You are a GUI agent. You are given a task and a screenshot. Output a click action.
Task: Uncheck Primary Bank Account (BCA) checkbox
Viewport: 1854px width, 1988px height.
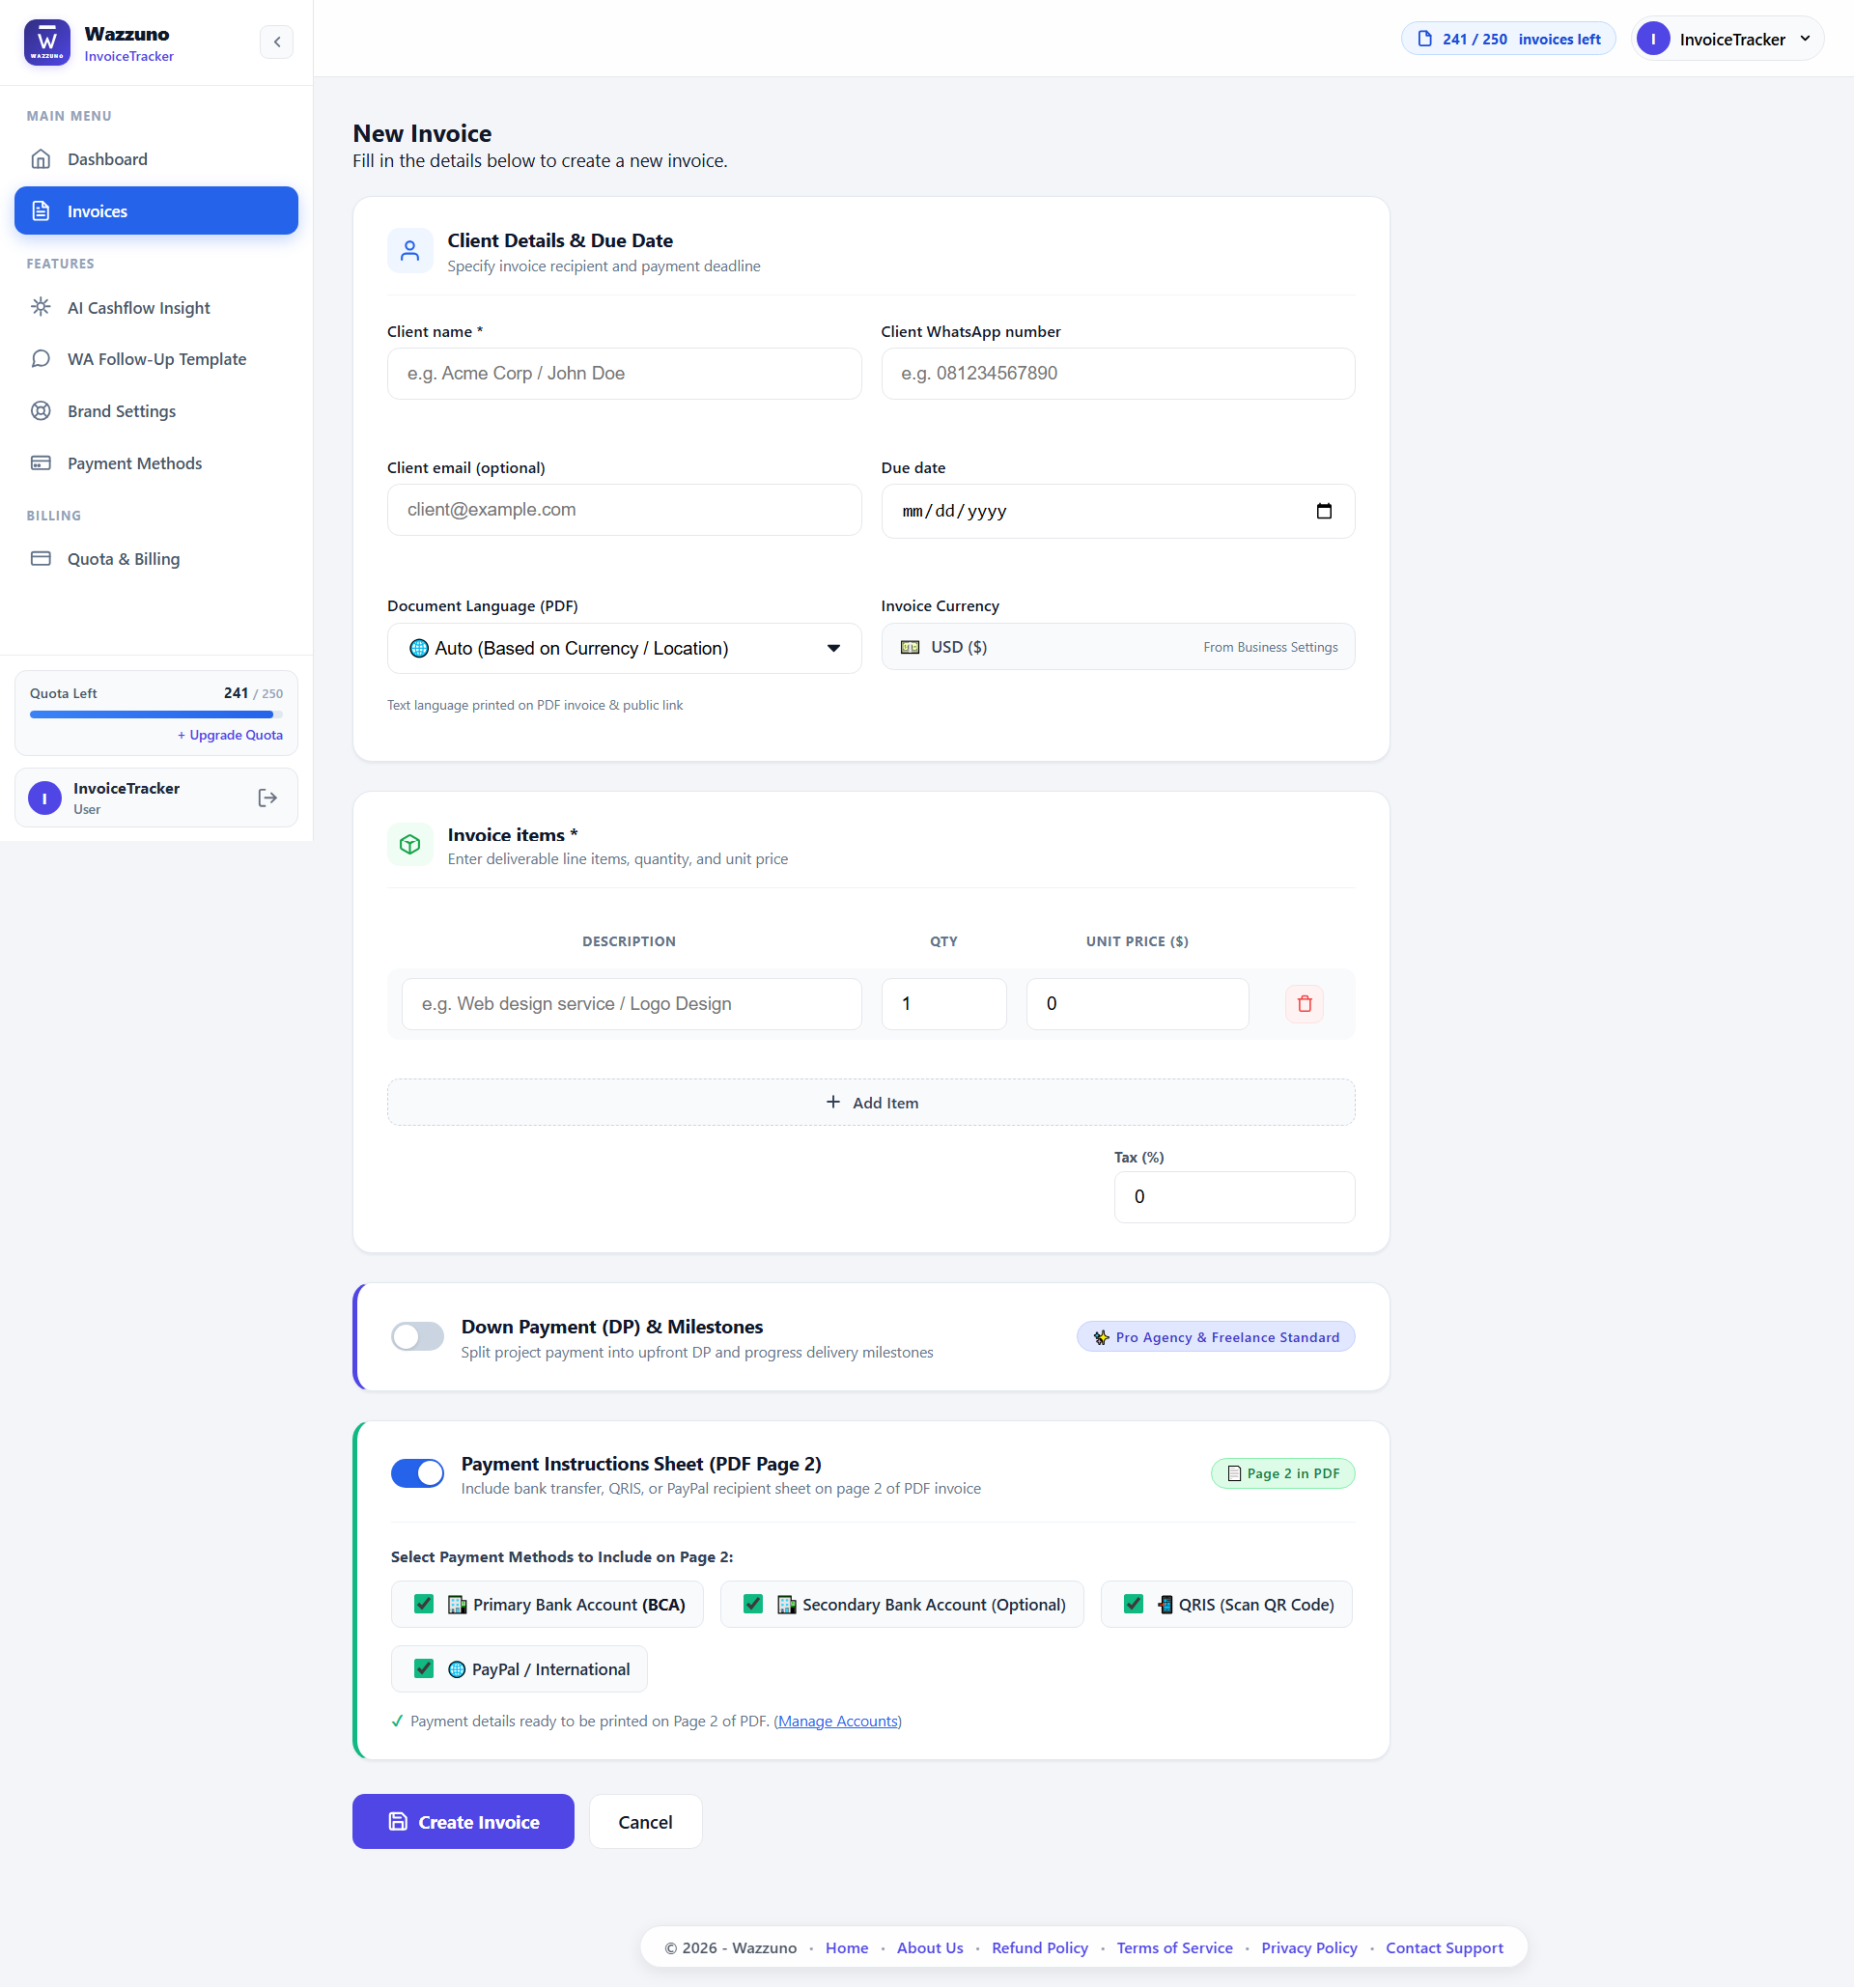(x=424, y=1604)
